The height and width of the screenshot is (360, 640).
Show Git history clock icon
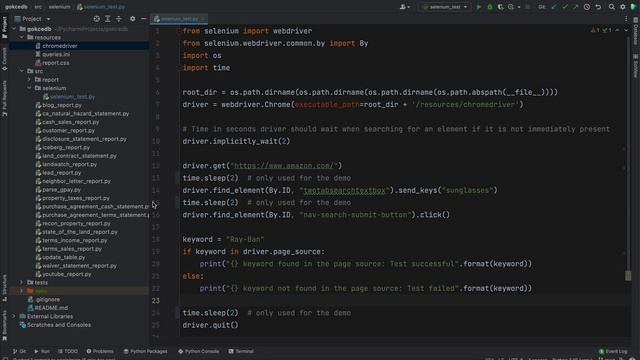tap(587, 7)
